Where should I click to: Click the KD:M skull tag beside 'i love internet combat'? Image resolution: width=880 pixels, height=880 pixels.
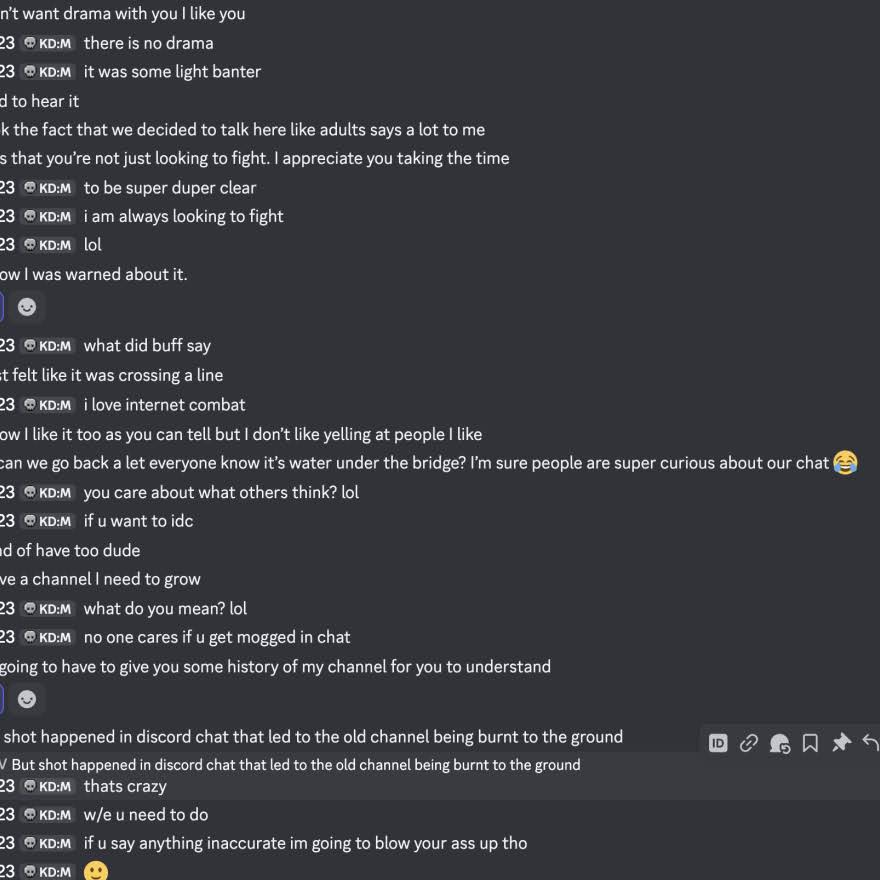(48, 405)
